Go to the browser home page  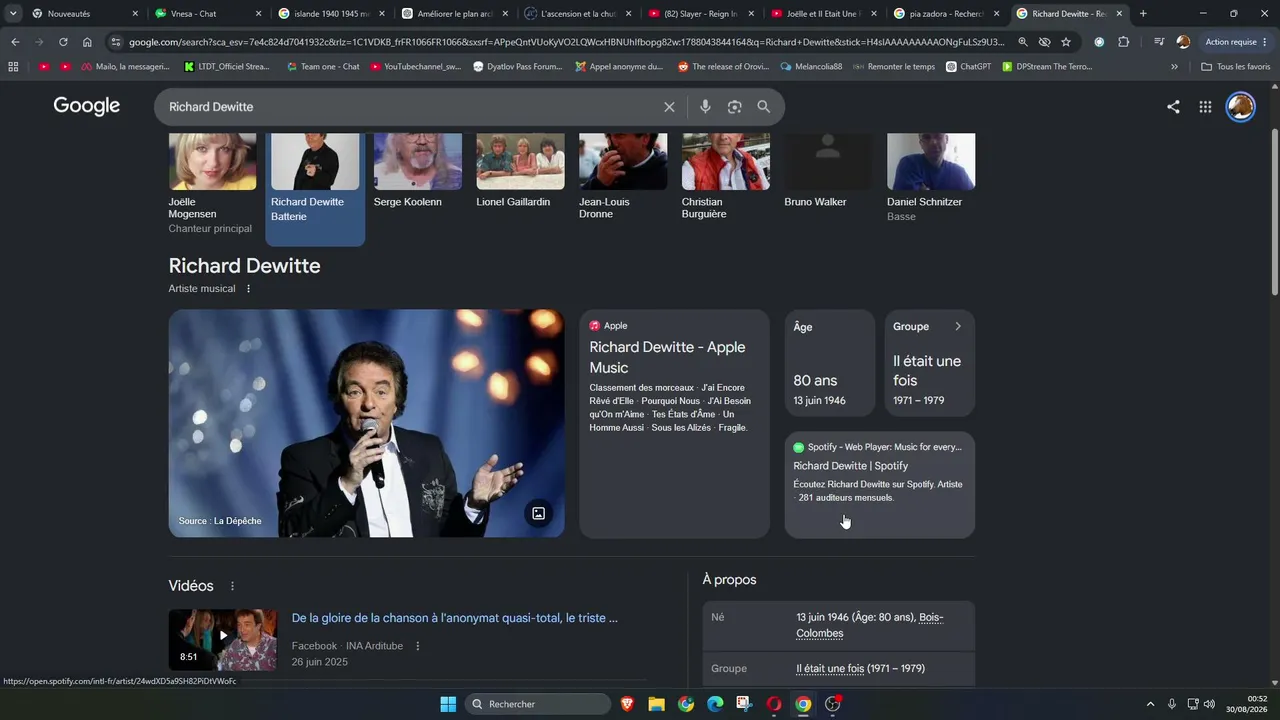87,42
